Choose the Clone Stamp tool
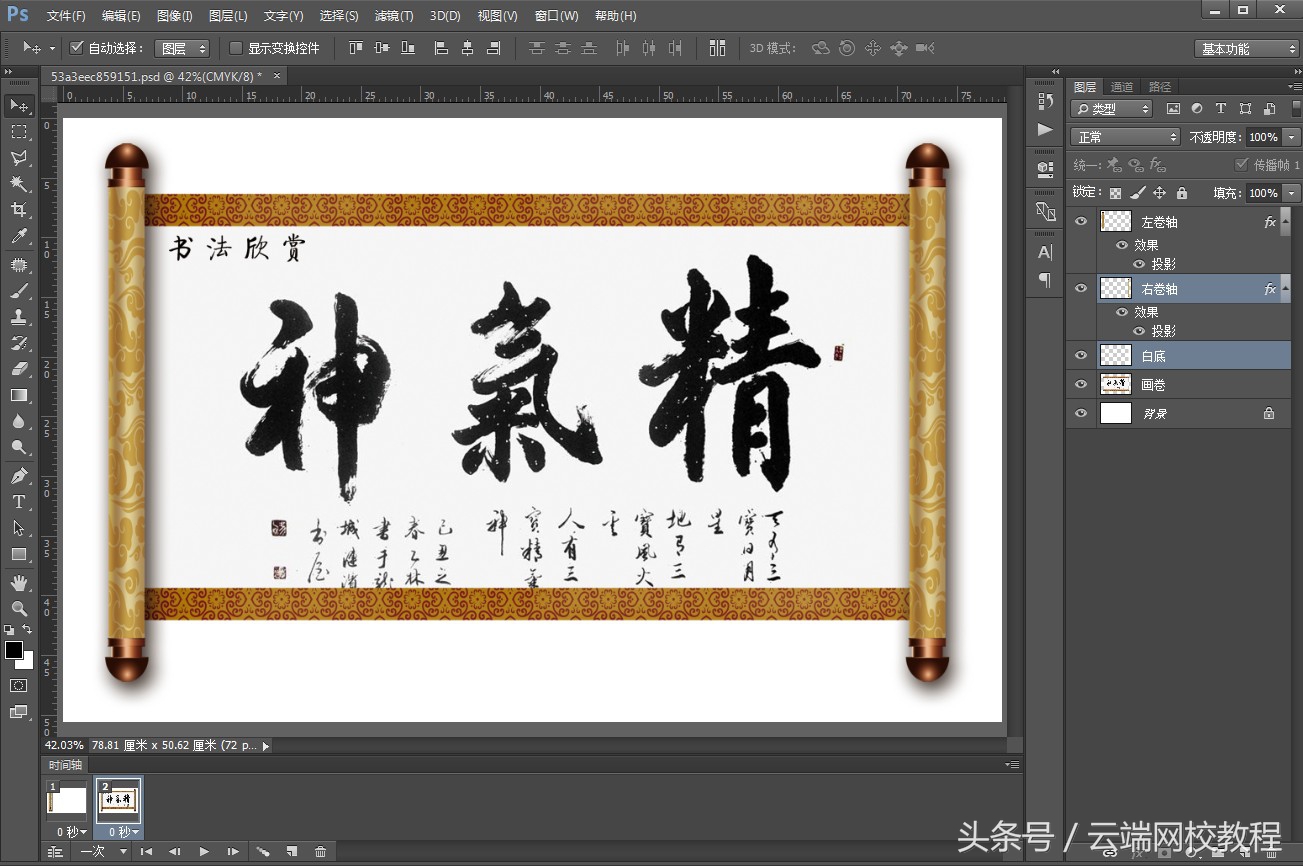Viewport: 1303px width, 866px height. point(20,316)
